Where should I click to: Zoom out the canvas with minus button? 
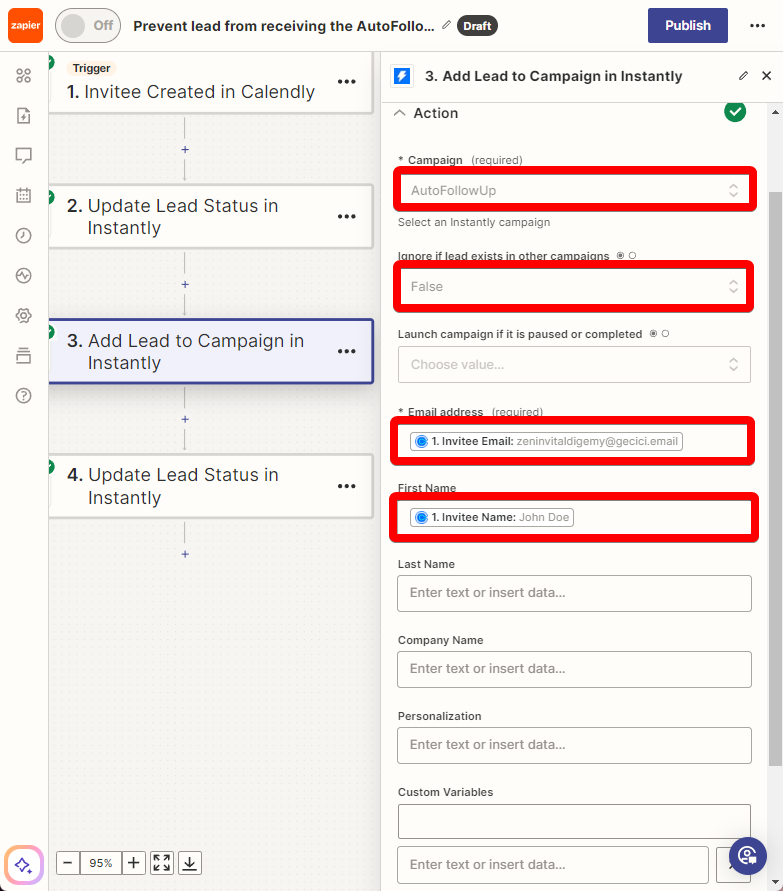[68, 863]
